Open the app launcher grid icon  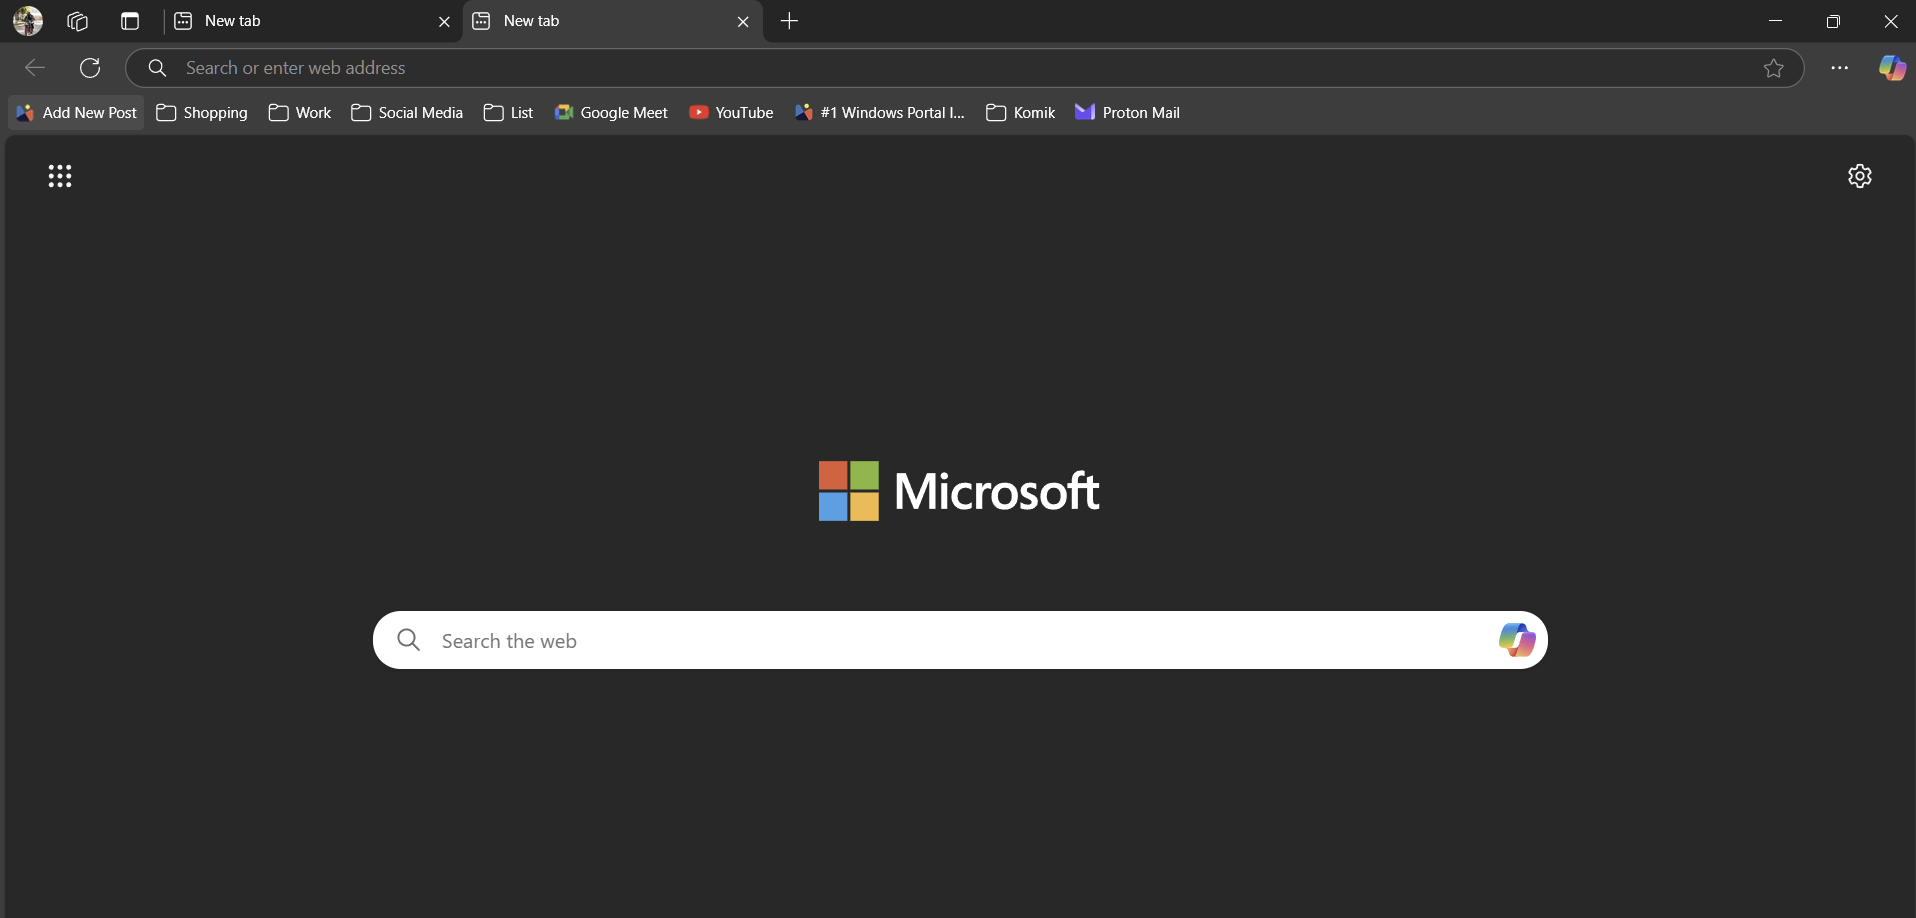pyautogui.click(x=60, y=176)
